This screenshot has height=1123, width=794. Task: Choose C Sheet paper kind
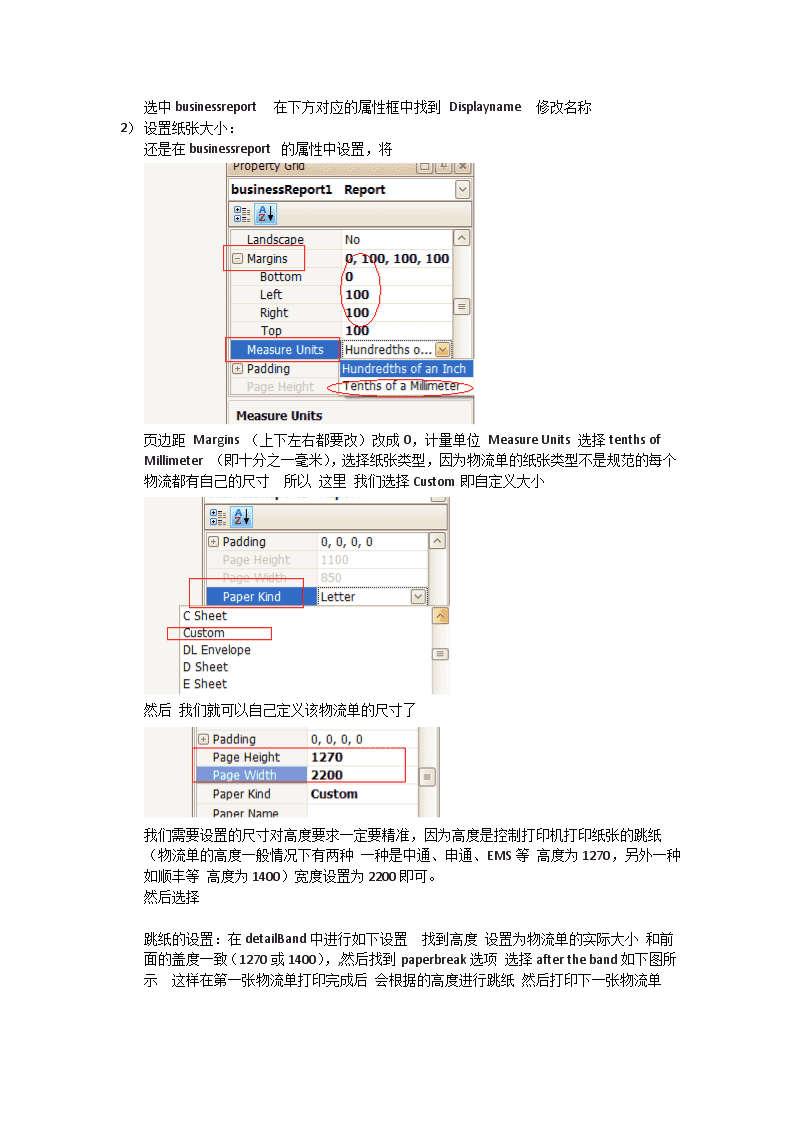click(x=205, y=616)
